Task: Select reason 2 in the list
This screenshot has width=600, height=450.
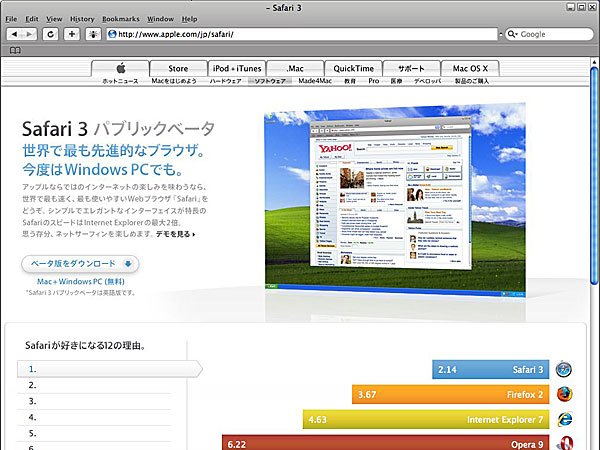Action: point(94,385)
